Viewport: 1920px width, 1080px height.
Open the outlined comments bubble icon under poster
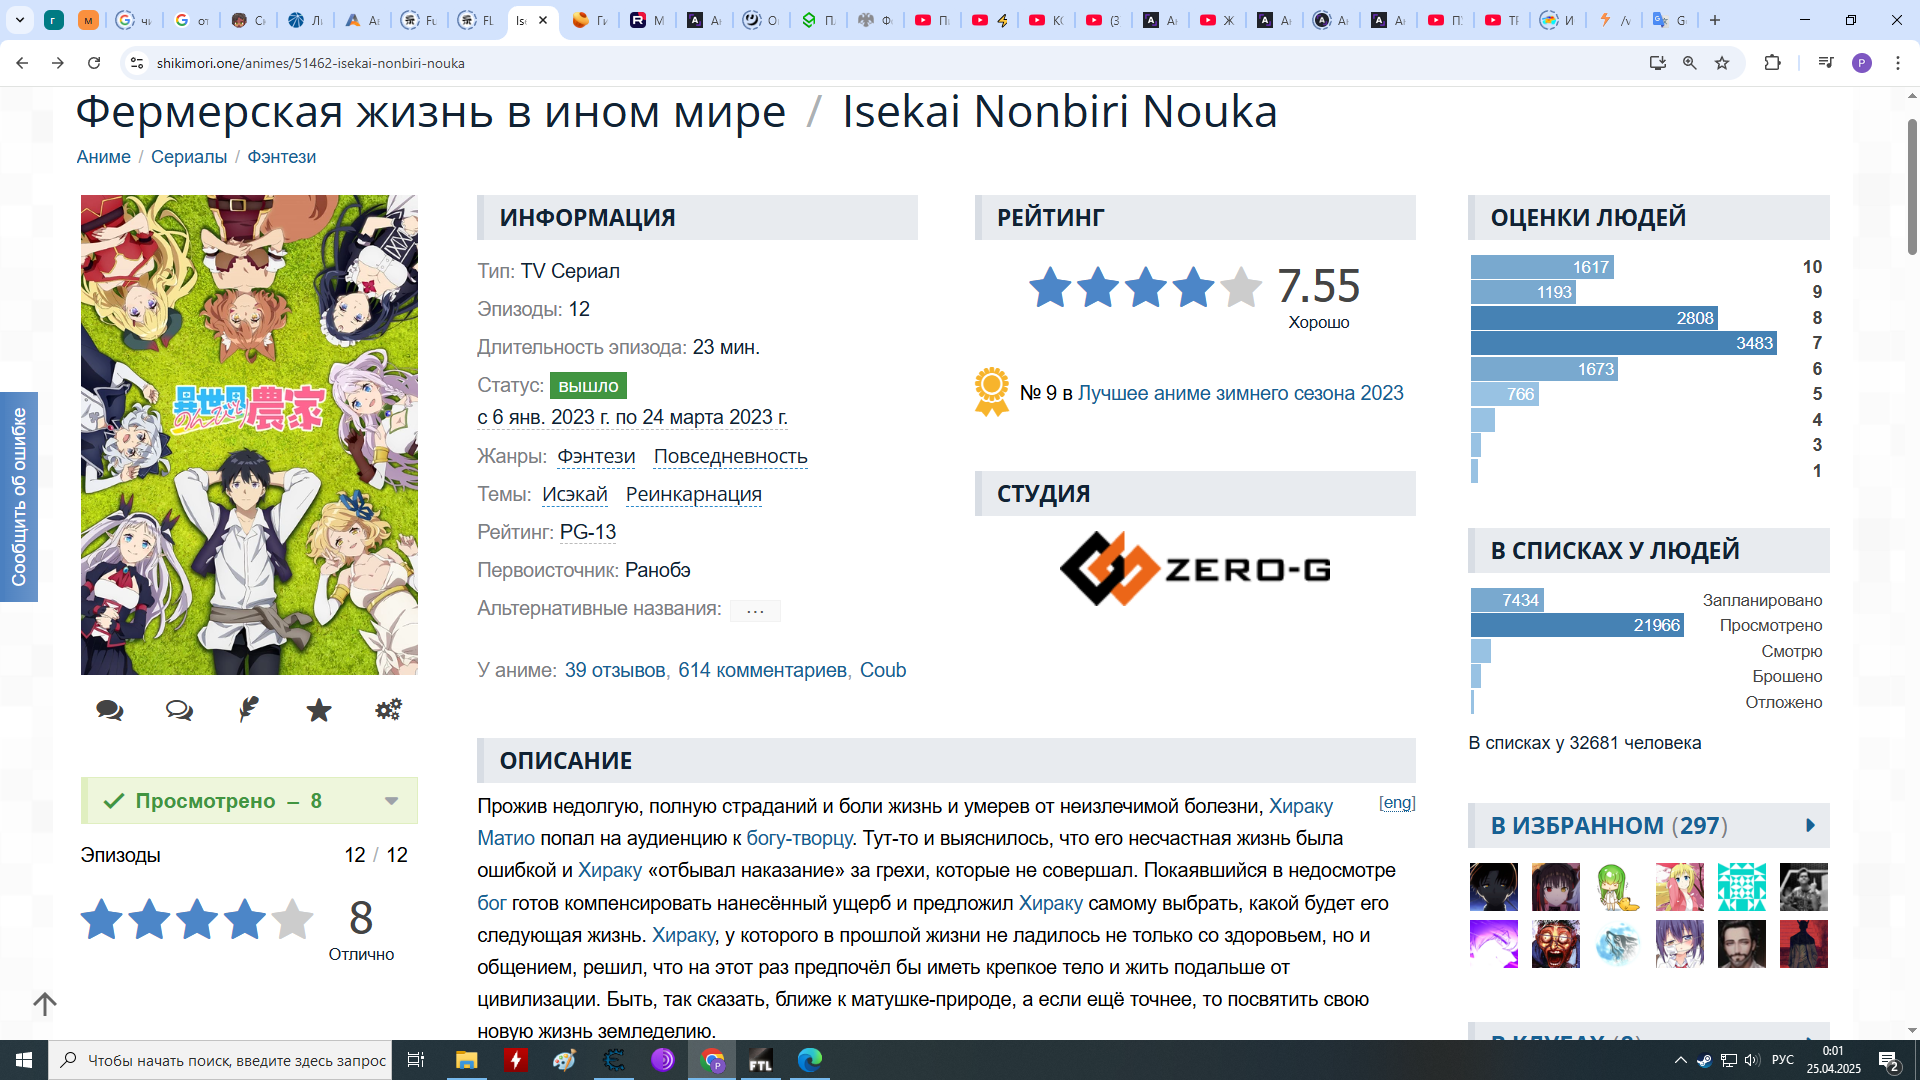point(179,710)
